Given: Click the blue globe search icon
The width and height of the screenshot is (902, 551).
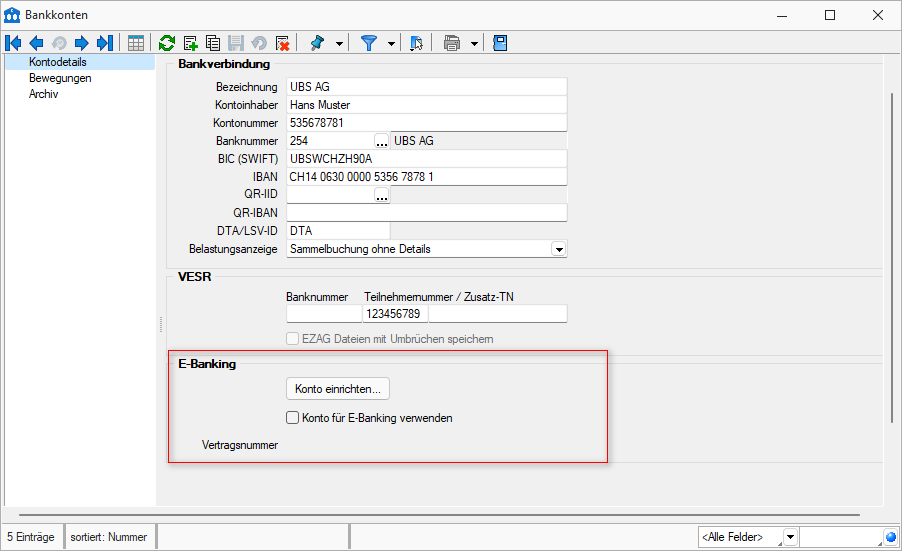Looking at the screenshot, I should tap(891, 537).
